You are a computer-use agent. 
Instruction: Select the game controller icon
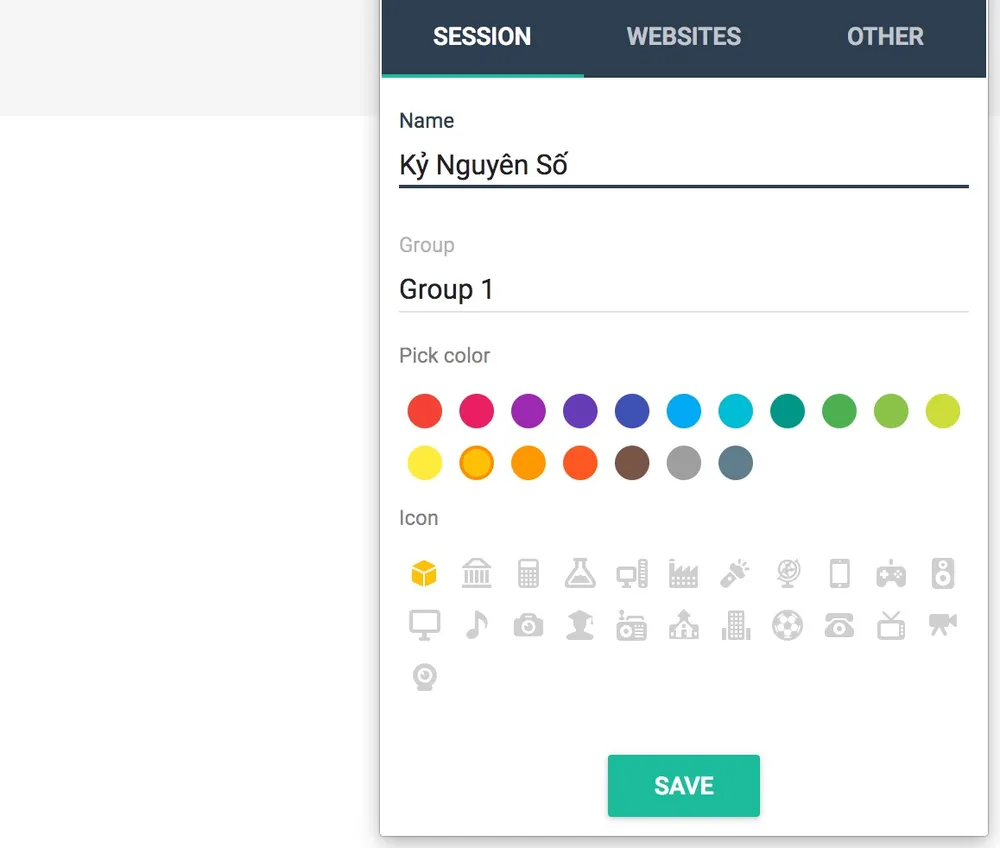[891, 574]
